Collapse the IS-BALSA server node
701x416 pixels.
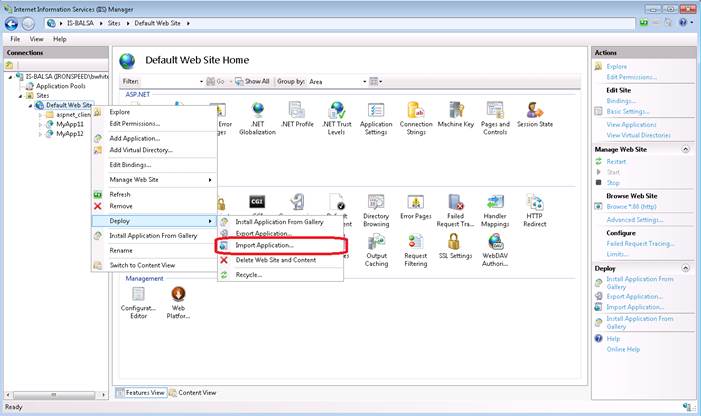pyautogui.click(x=11, y=77)
